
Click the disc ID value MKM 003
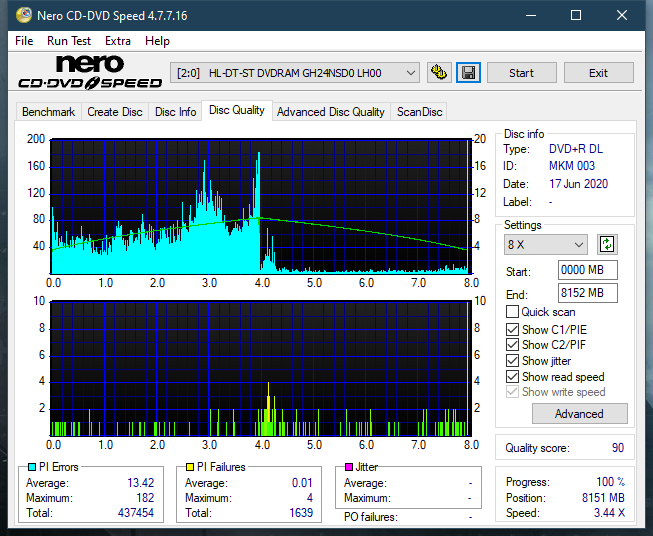click(x=572, y=166)
